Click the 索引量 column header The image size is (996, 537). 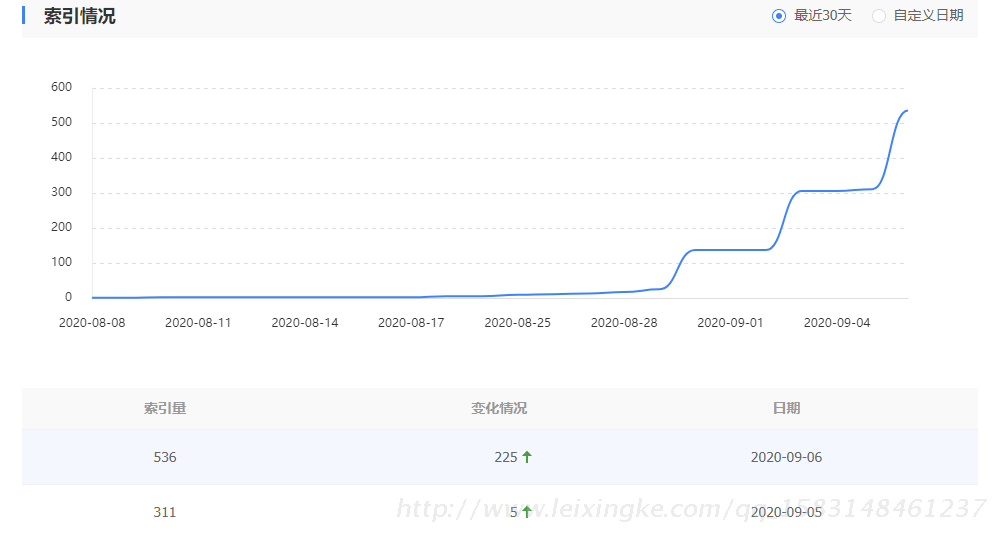[x=165, y=408]
